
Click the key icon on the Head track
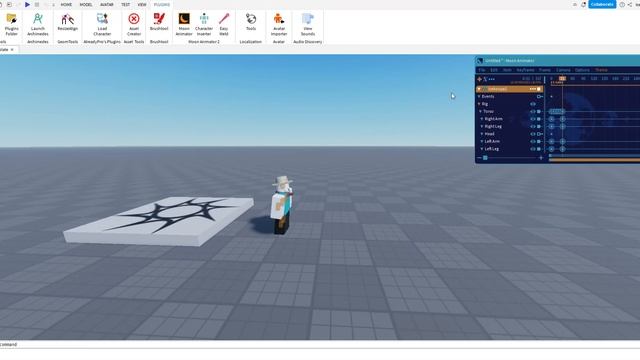pyautogui.click(x=540, y=134)
